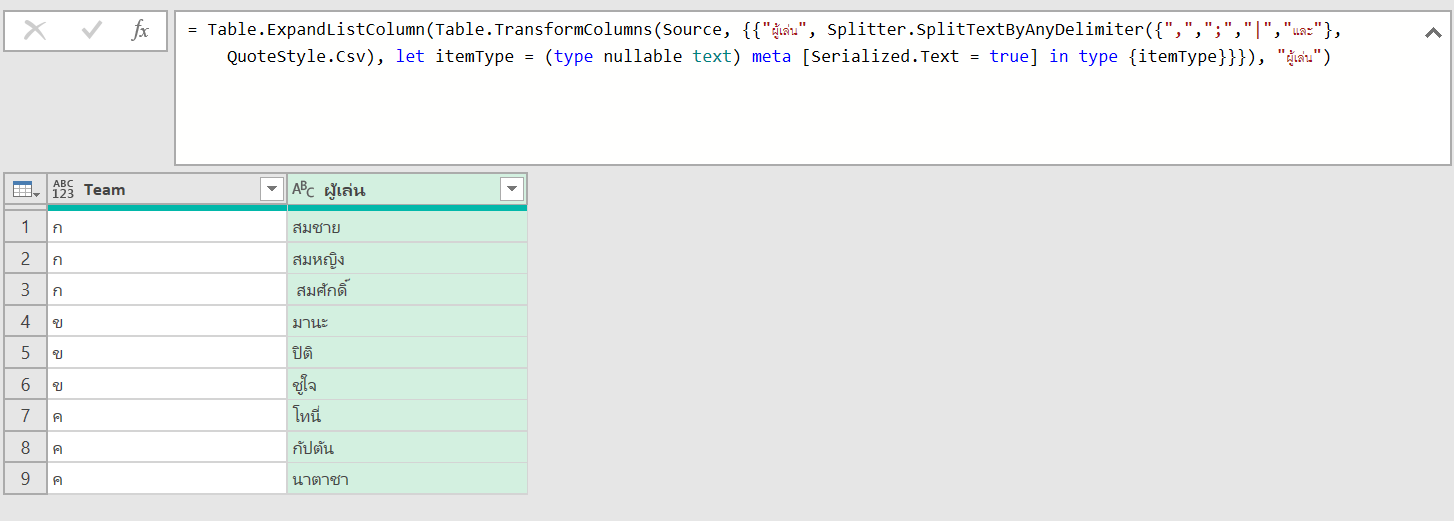This screenshot has height=521, width=1454.
Task: Open the table menu icon in header corner
Action: 25,189
